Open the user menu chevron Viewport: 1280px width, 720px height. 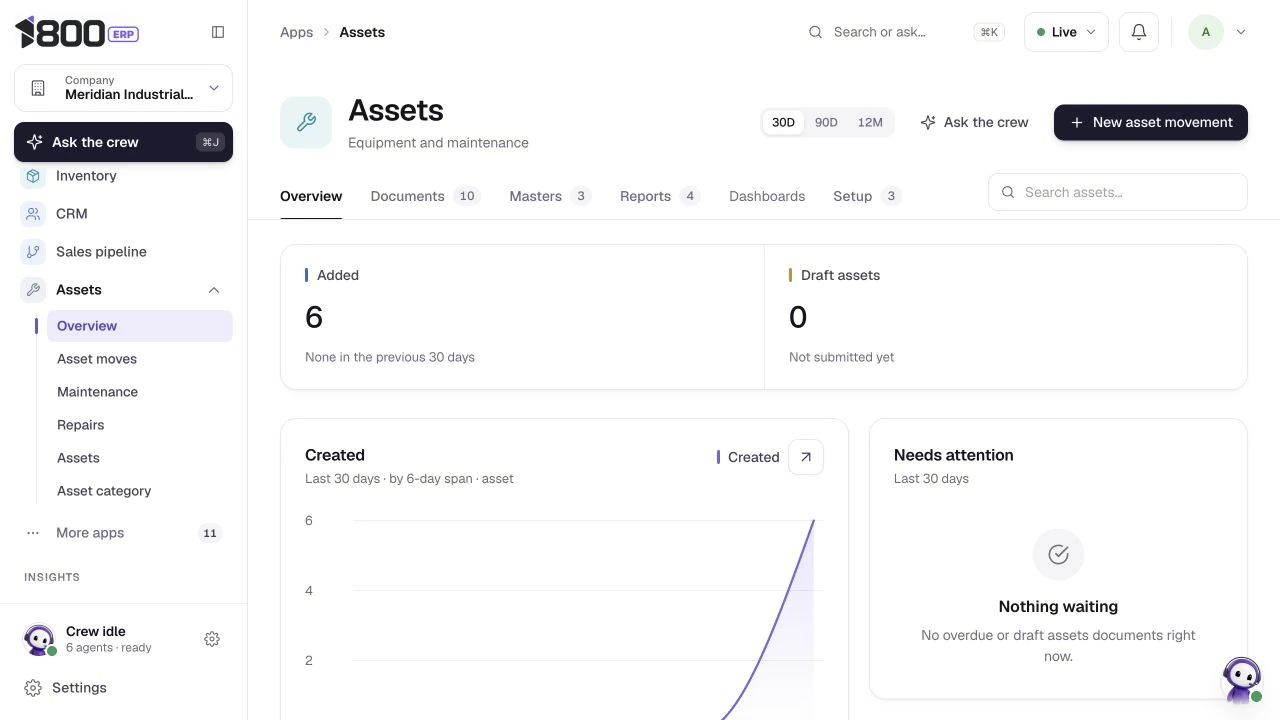pos(1241,32)
